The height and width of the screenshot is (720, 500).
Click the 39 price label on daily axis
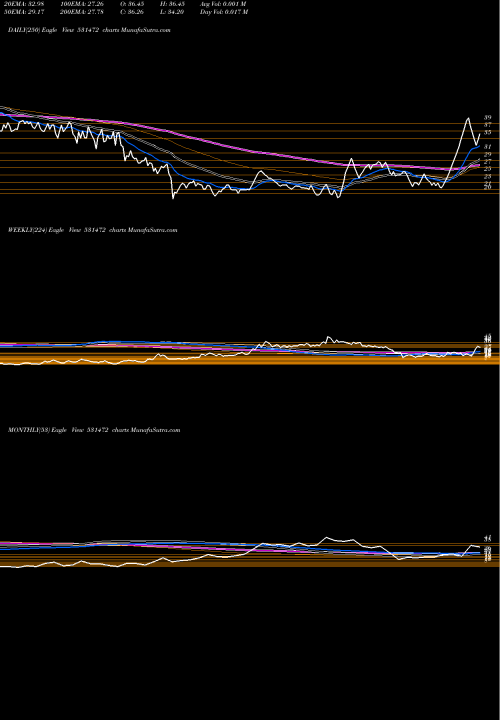coord(488,118)
